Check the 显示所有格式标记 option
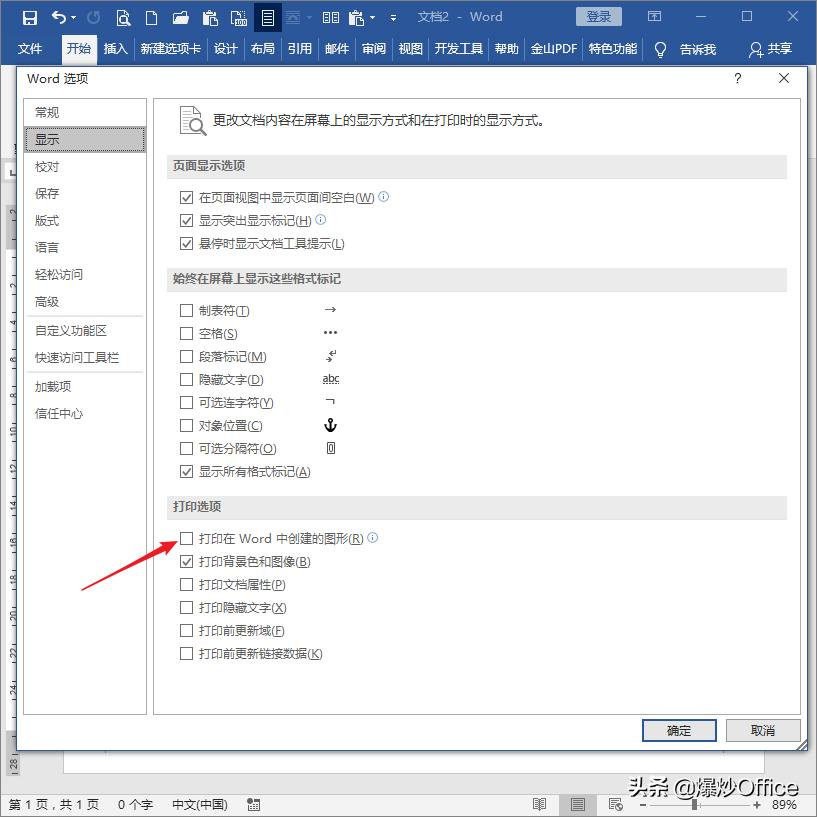Viewport: 817px width, 817px height. pos(186,471)
